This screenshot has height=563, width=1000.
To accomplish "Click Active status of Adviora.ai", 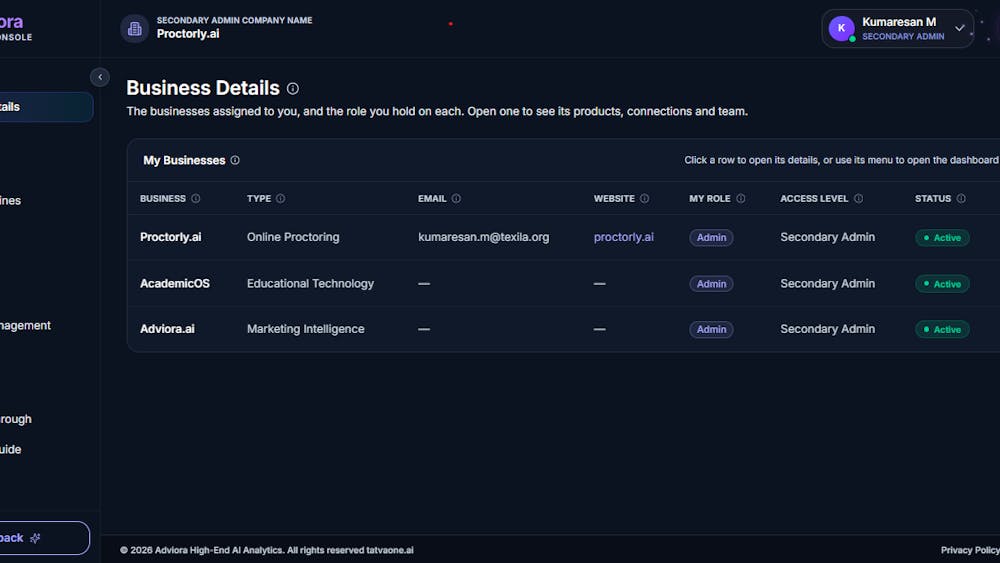I will 942,330.
